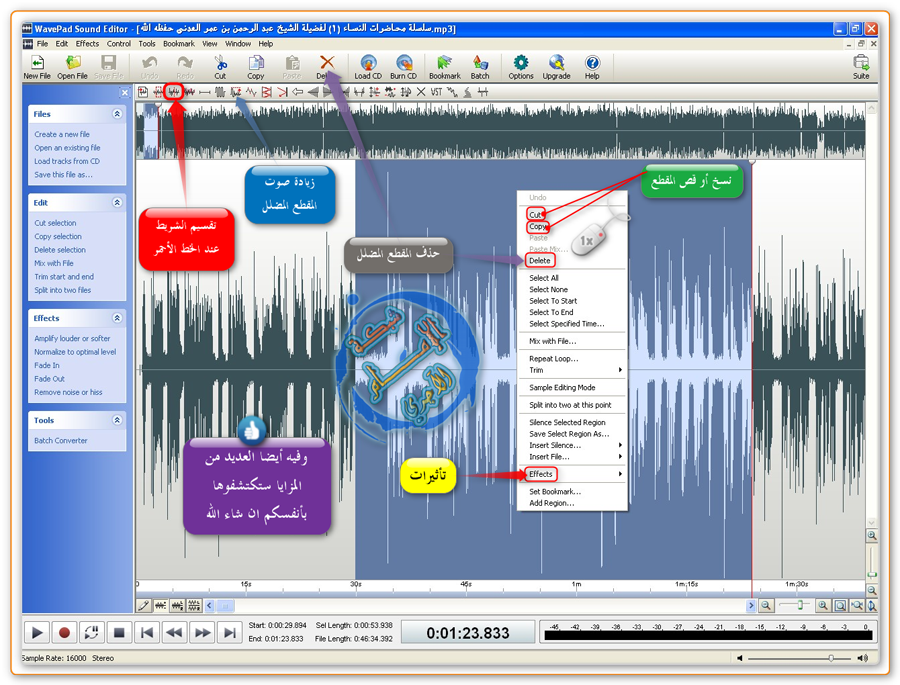Jump to start with skip-back button
This screenshot has width=900, height=685.
coord(147,633)
